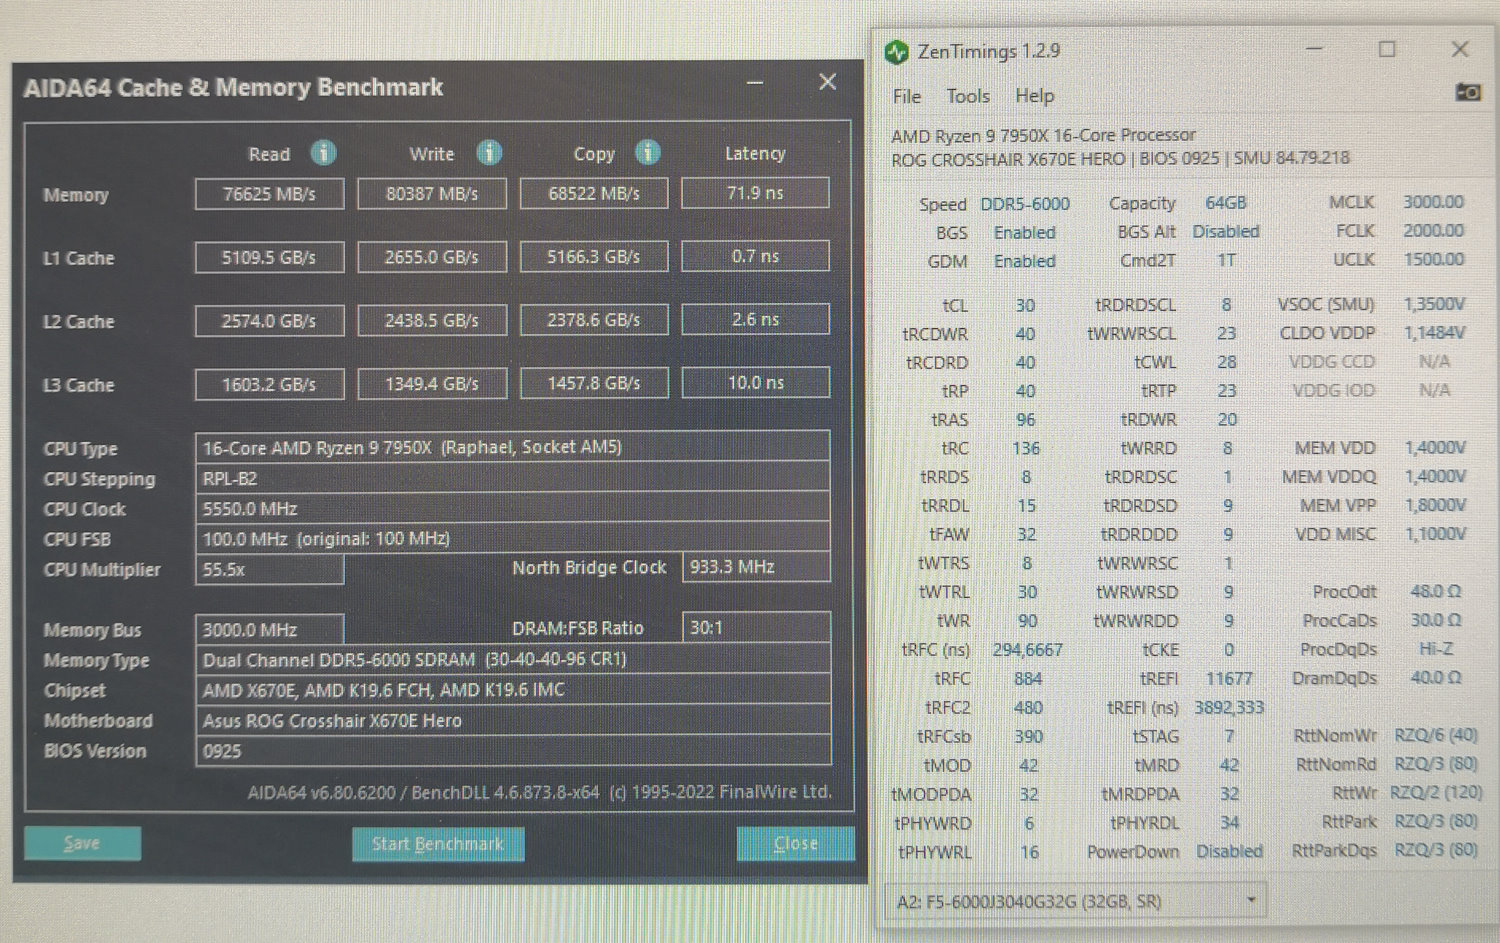Viewport: 1500px width, 943px height.
Task: Click the DDR5-6000 speed value in ZenTimings
Action: click(1025, 204)
